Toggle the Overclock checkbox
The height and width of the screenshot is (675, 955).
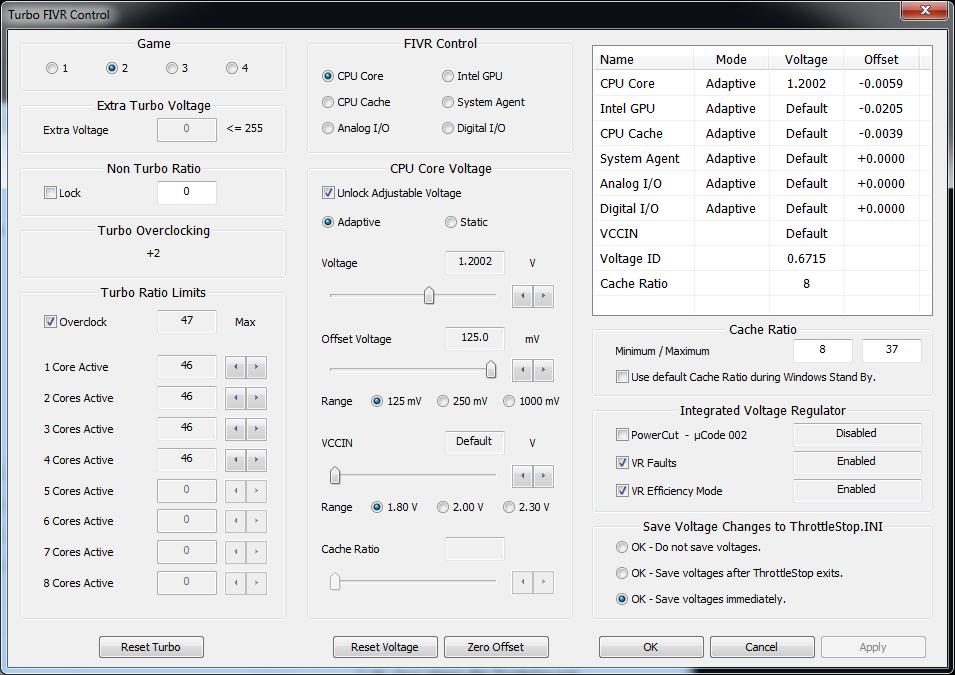51,322
